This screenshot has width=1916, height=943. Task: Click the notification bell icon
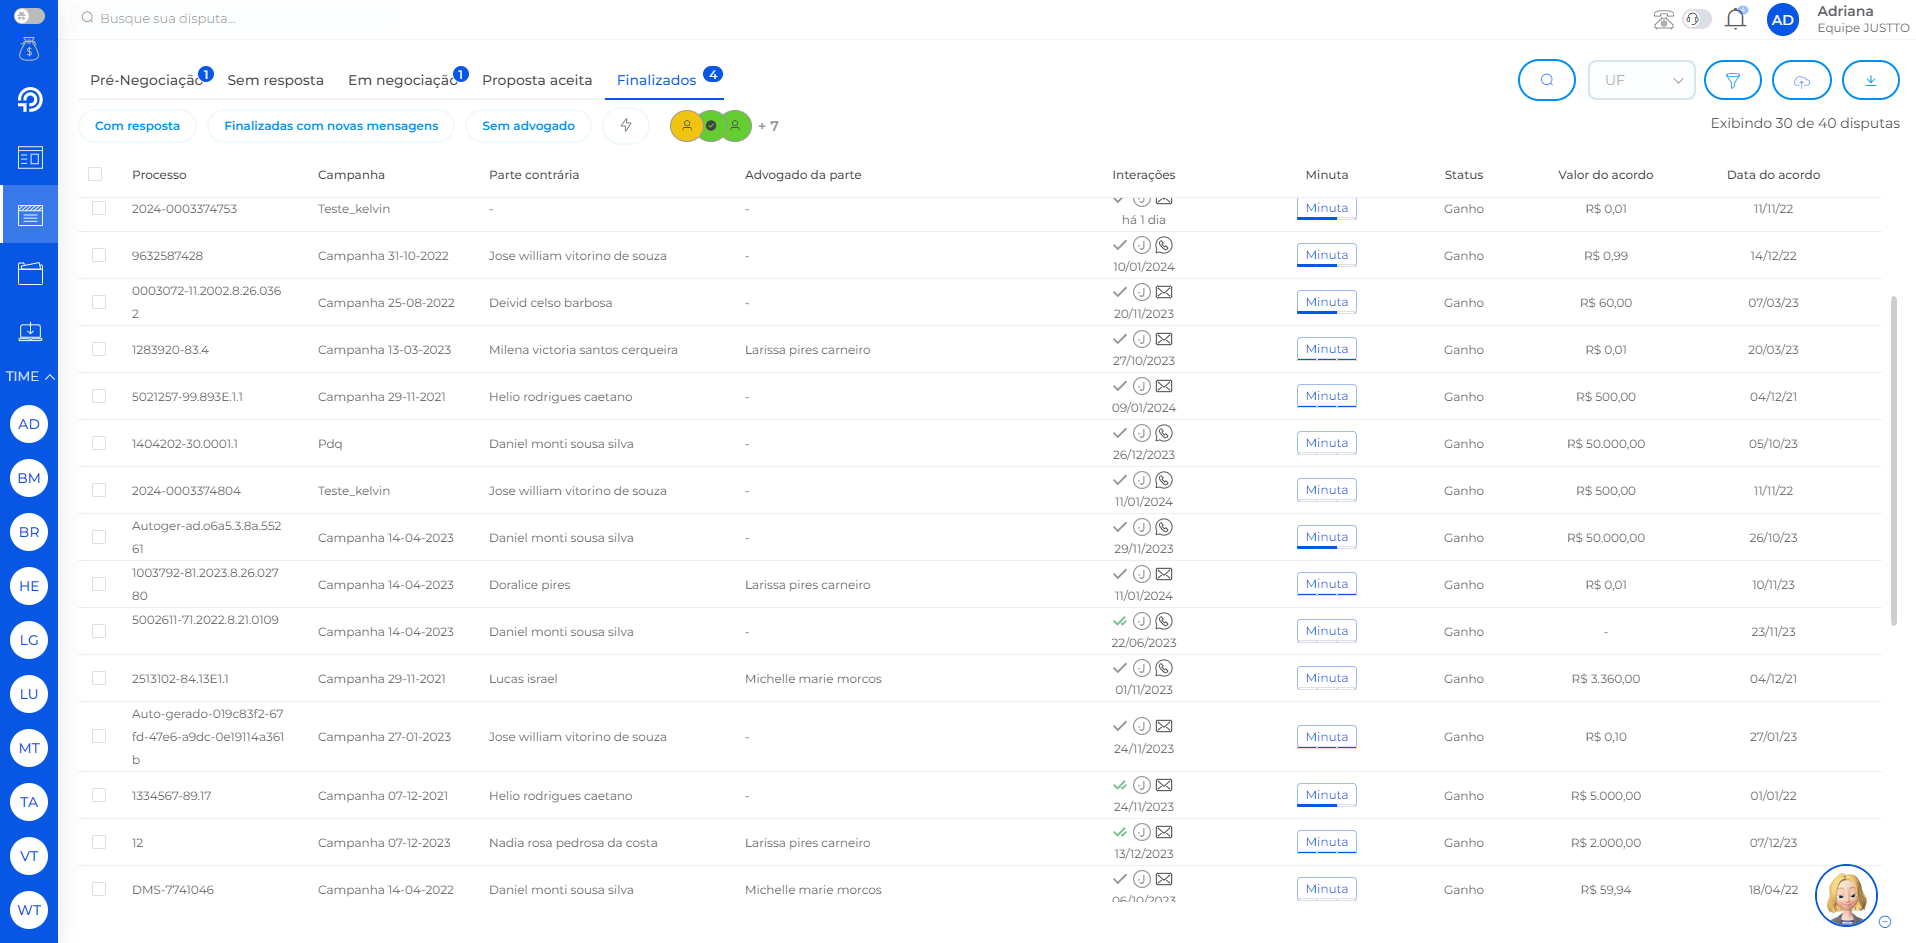(1735, 19)
